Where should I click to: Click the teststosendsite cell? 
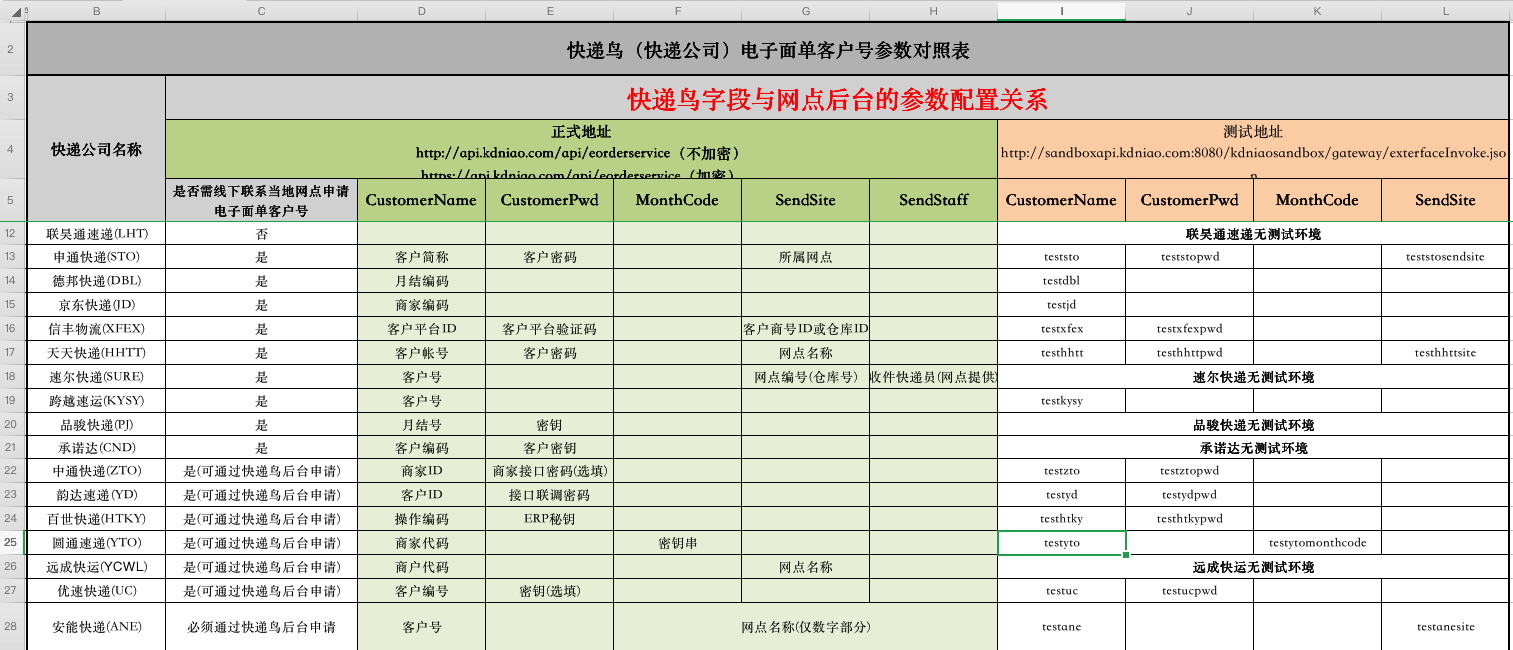coord(1445,257)
